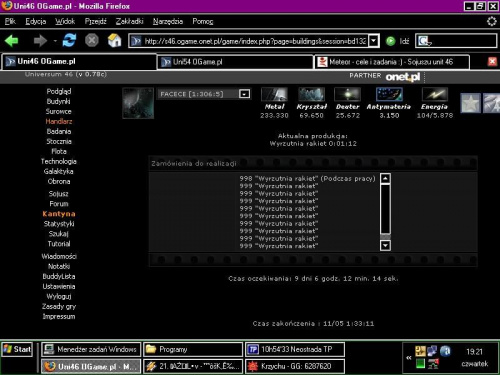Click the FACECE planet thumbnail image
Image resolution: width=500 pixels, height=375 pixels.
coord(138,103)
